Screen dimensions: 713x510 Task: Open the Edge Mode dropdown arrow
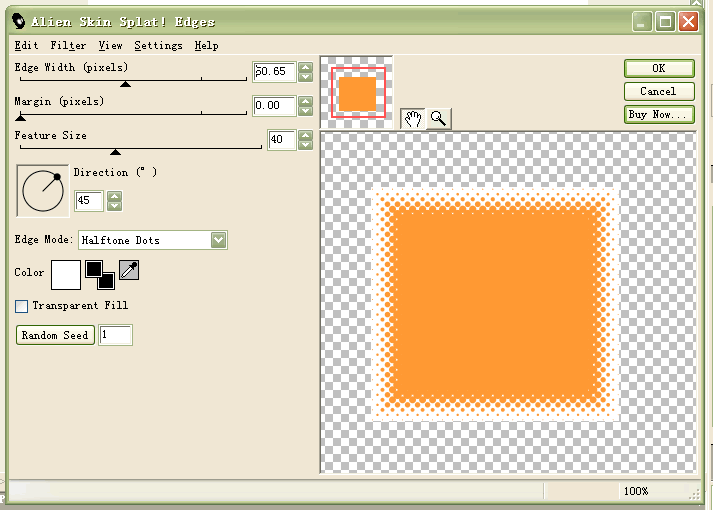coord(219,240)
